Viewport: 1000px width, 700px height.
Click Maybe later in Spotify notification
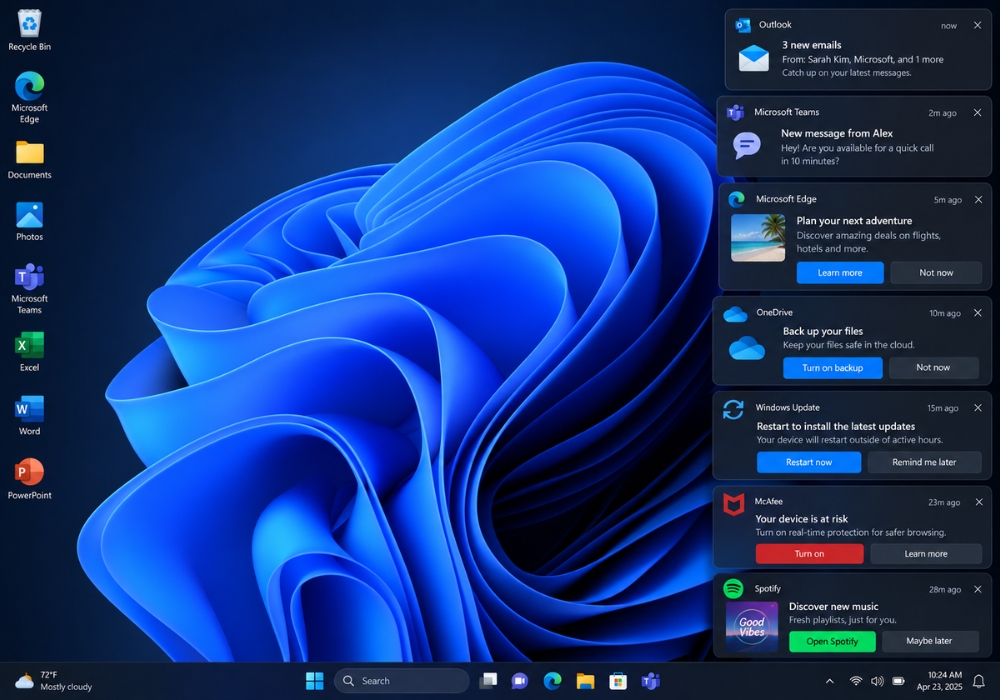(x=929, y=641)
